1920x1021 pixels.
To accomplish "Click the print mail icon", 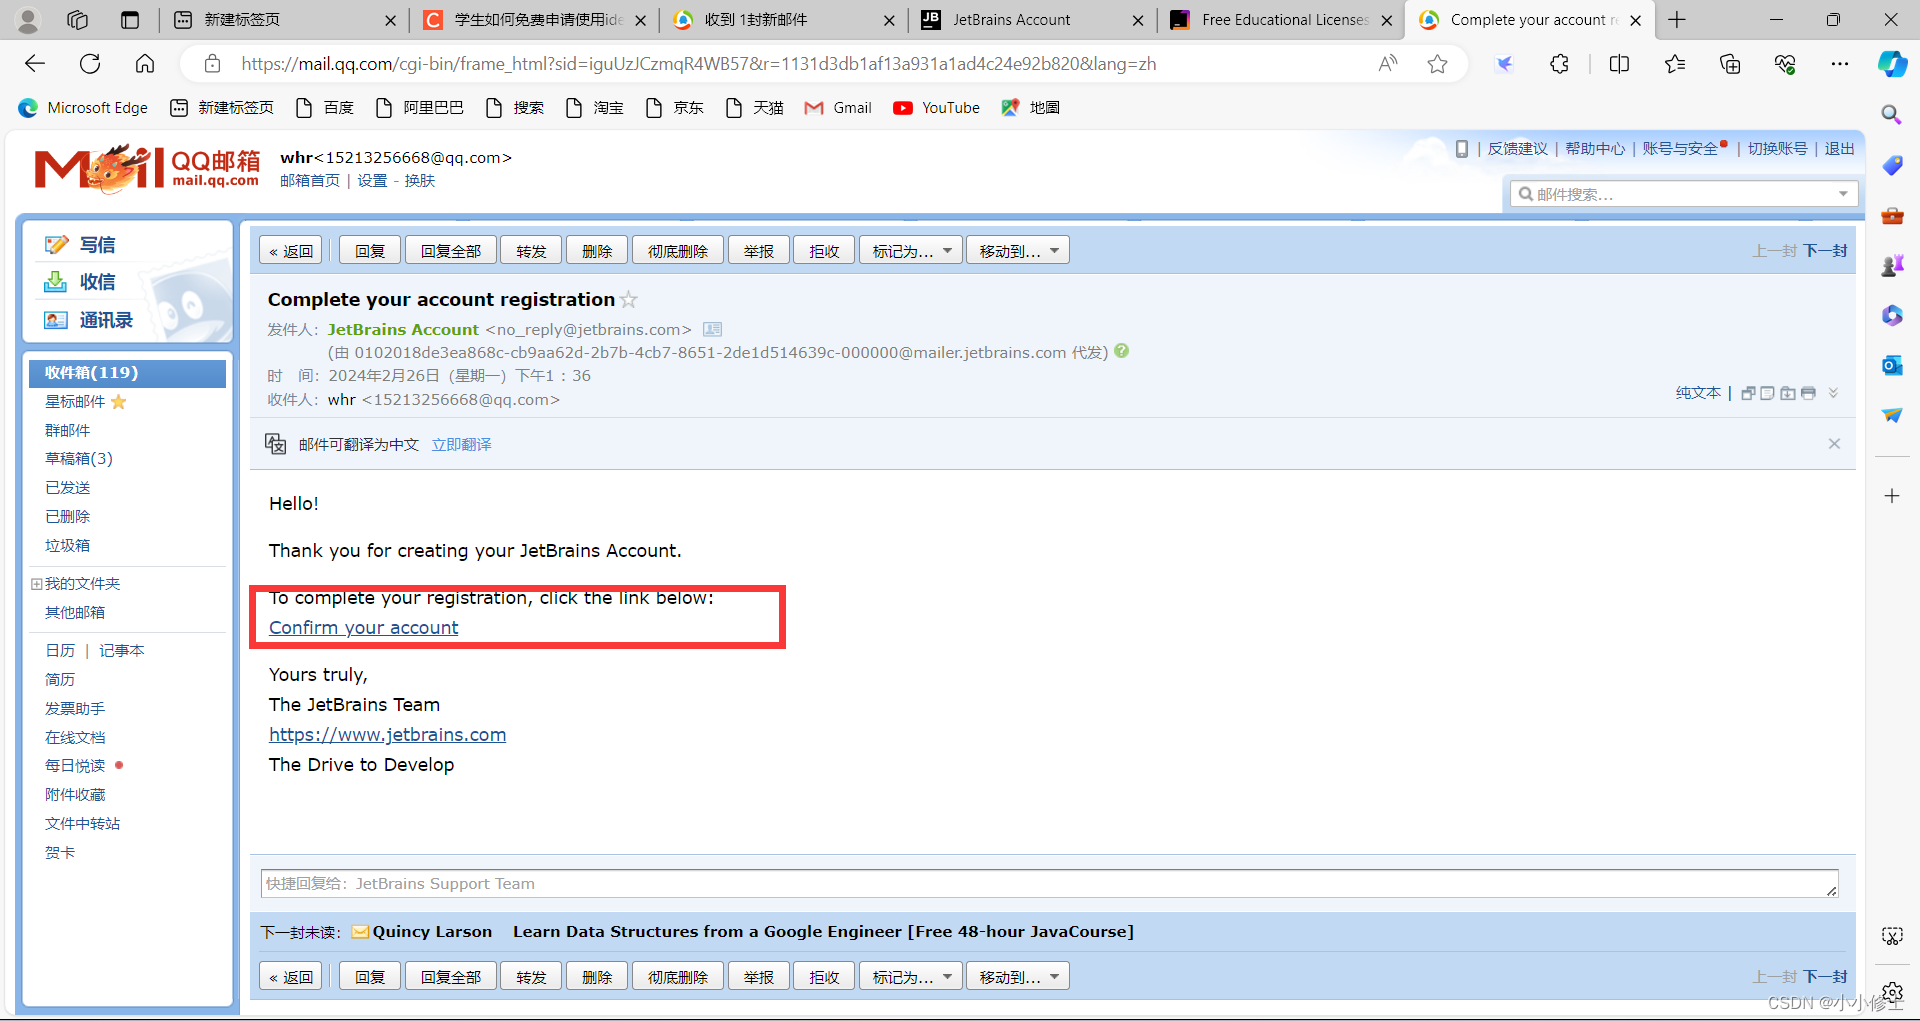I will coord(1808,393).
